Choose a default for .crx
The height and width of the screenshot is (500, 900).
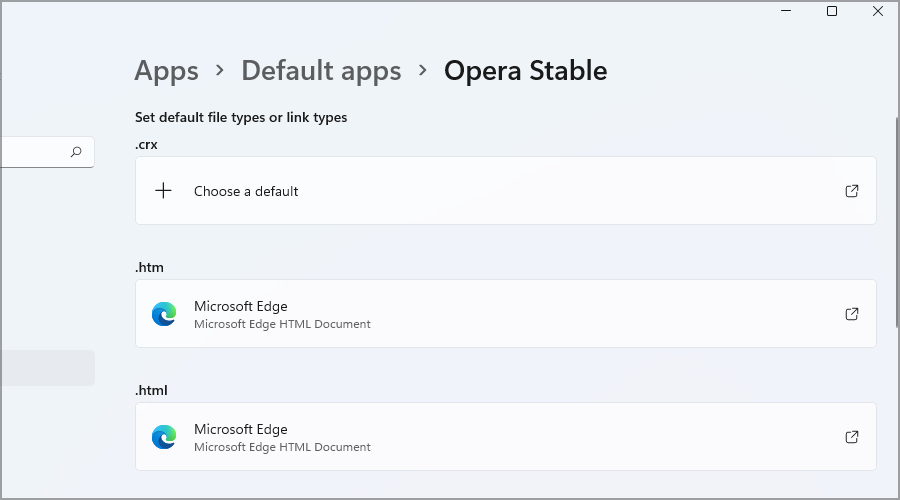point(506,191)
